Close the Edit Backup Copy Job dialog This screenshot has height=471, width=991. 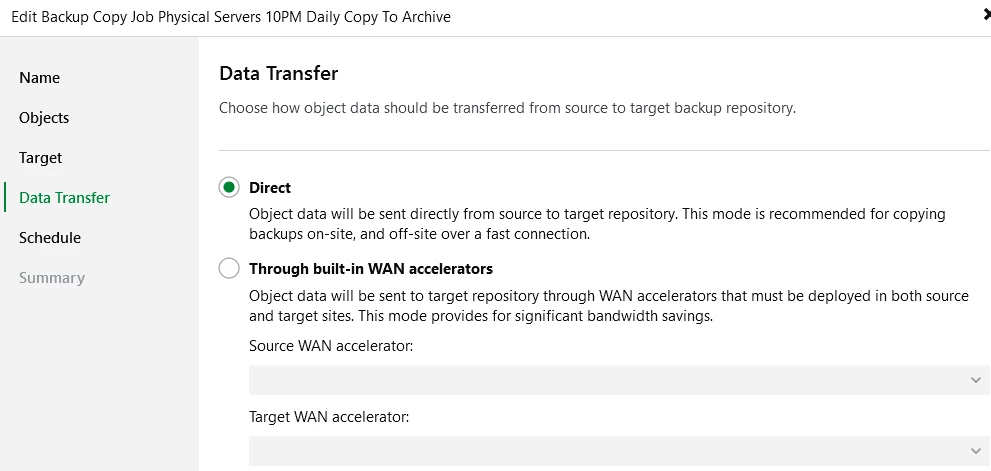click(x=986, y=15)
